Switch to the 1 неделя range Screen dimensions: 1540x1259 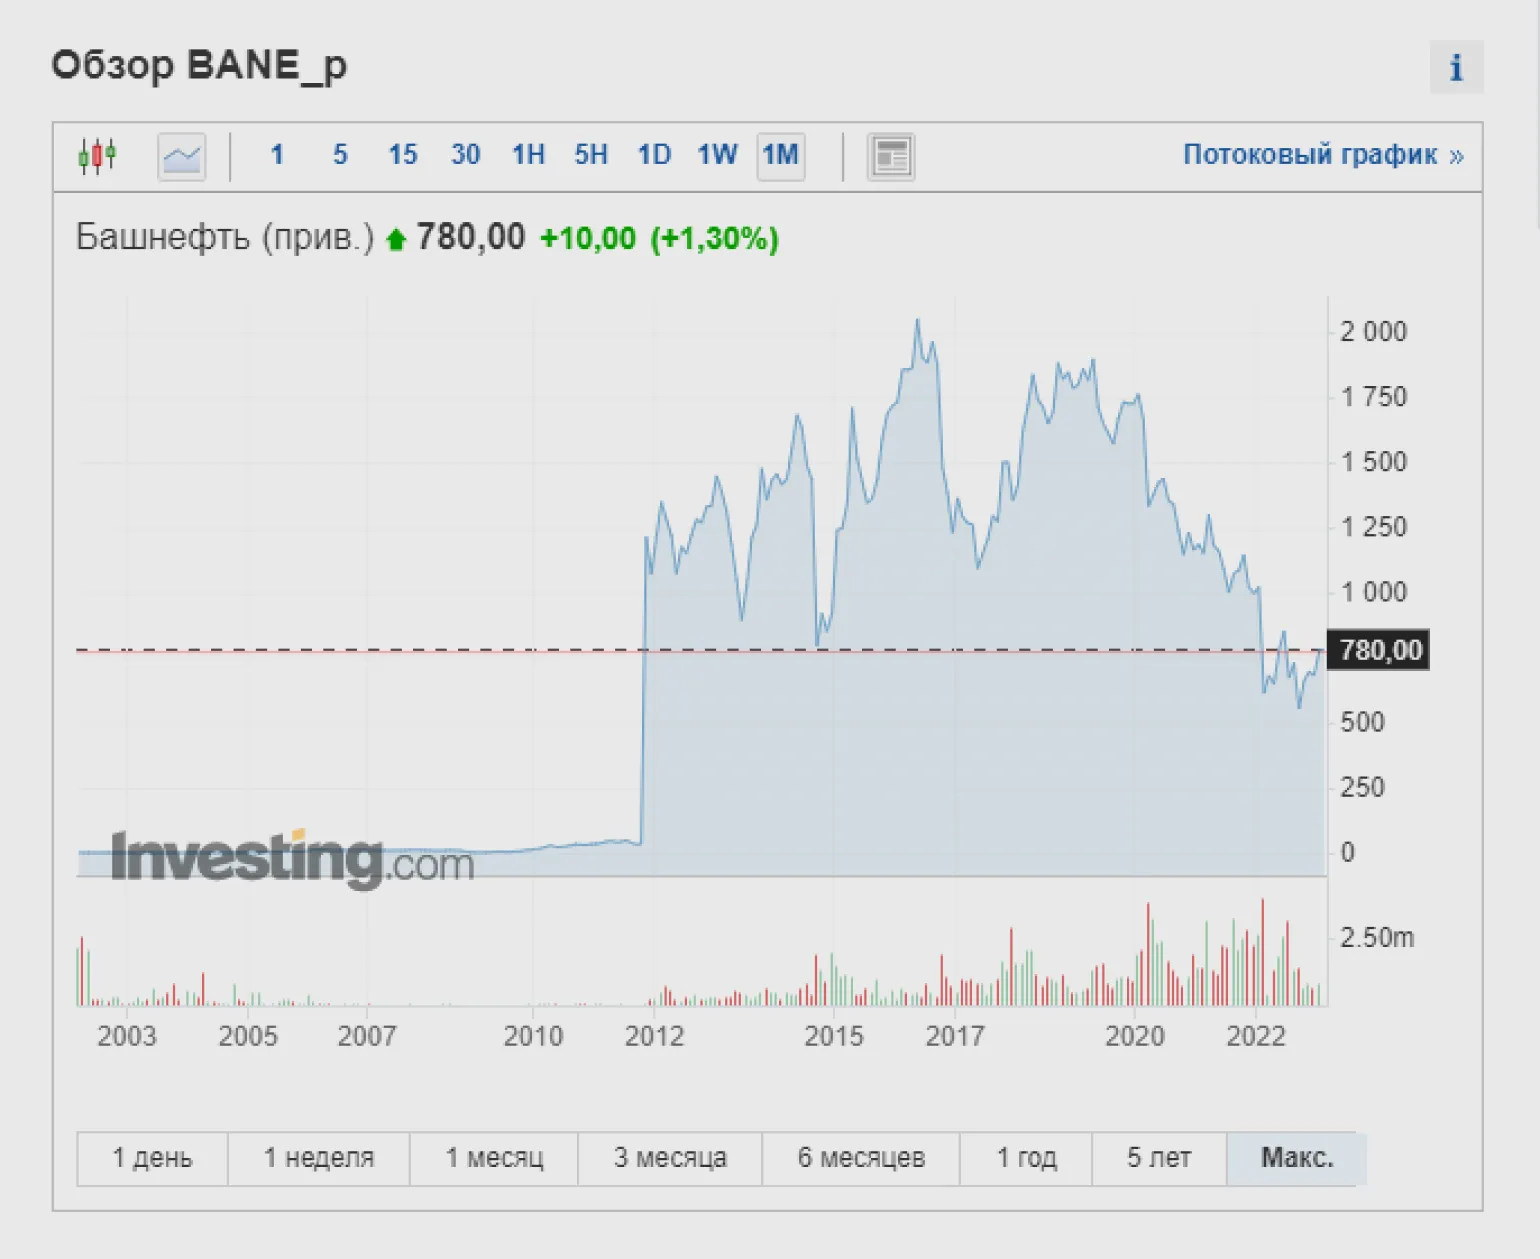319,1158
